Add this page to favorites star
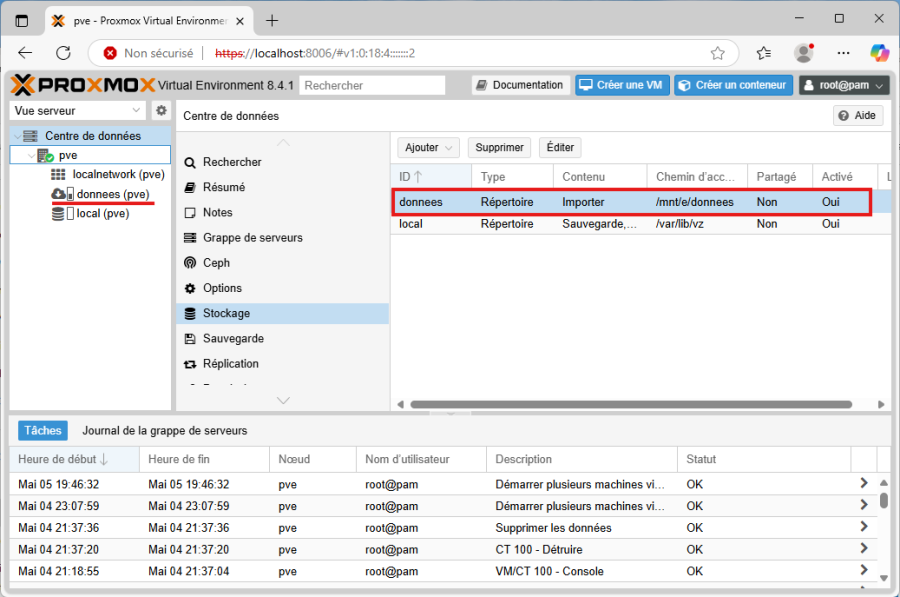The width and height of the screenshot is (900, 597). [717, 53]
